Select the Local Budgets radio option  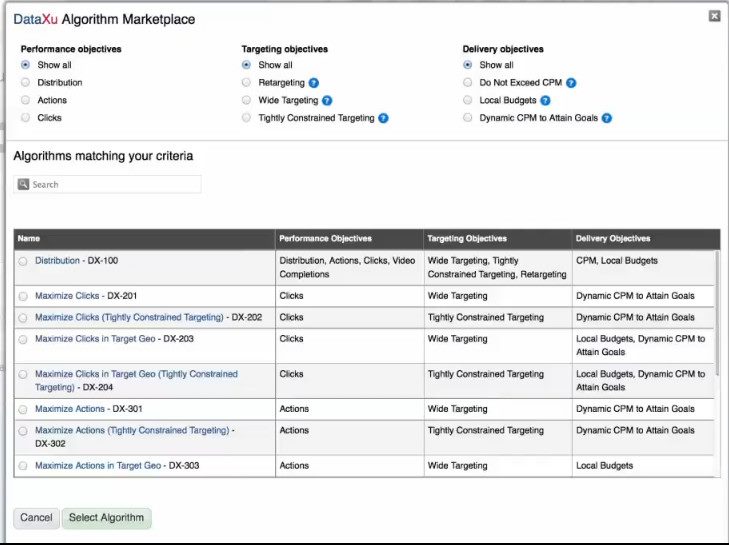click(x=468, y=100)
